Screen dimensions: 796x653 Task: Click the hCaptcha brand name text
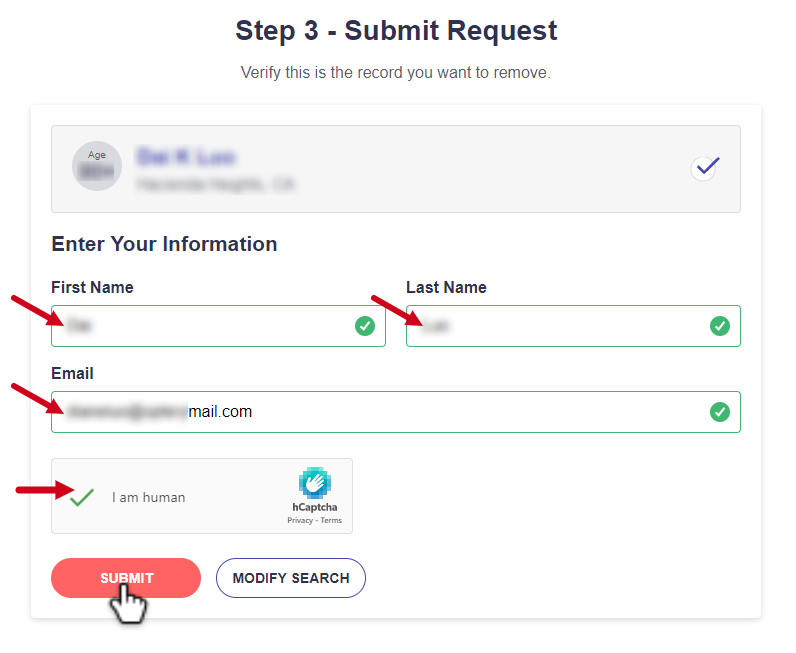point(315,507)
